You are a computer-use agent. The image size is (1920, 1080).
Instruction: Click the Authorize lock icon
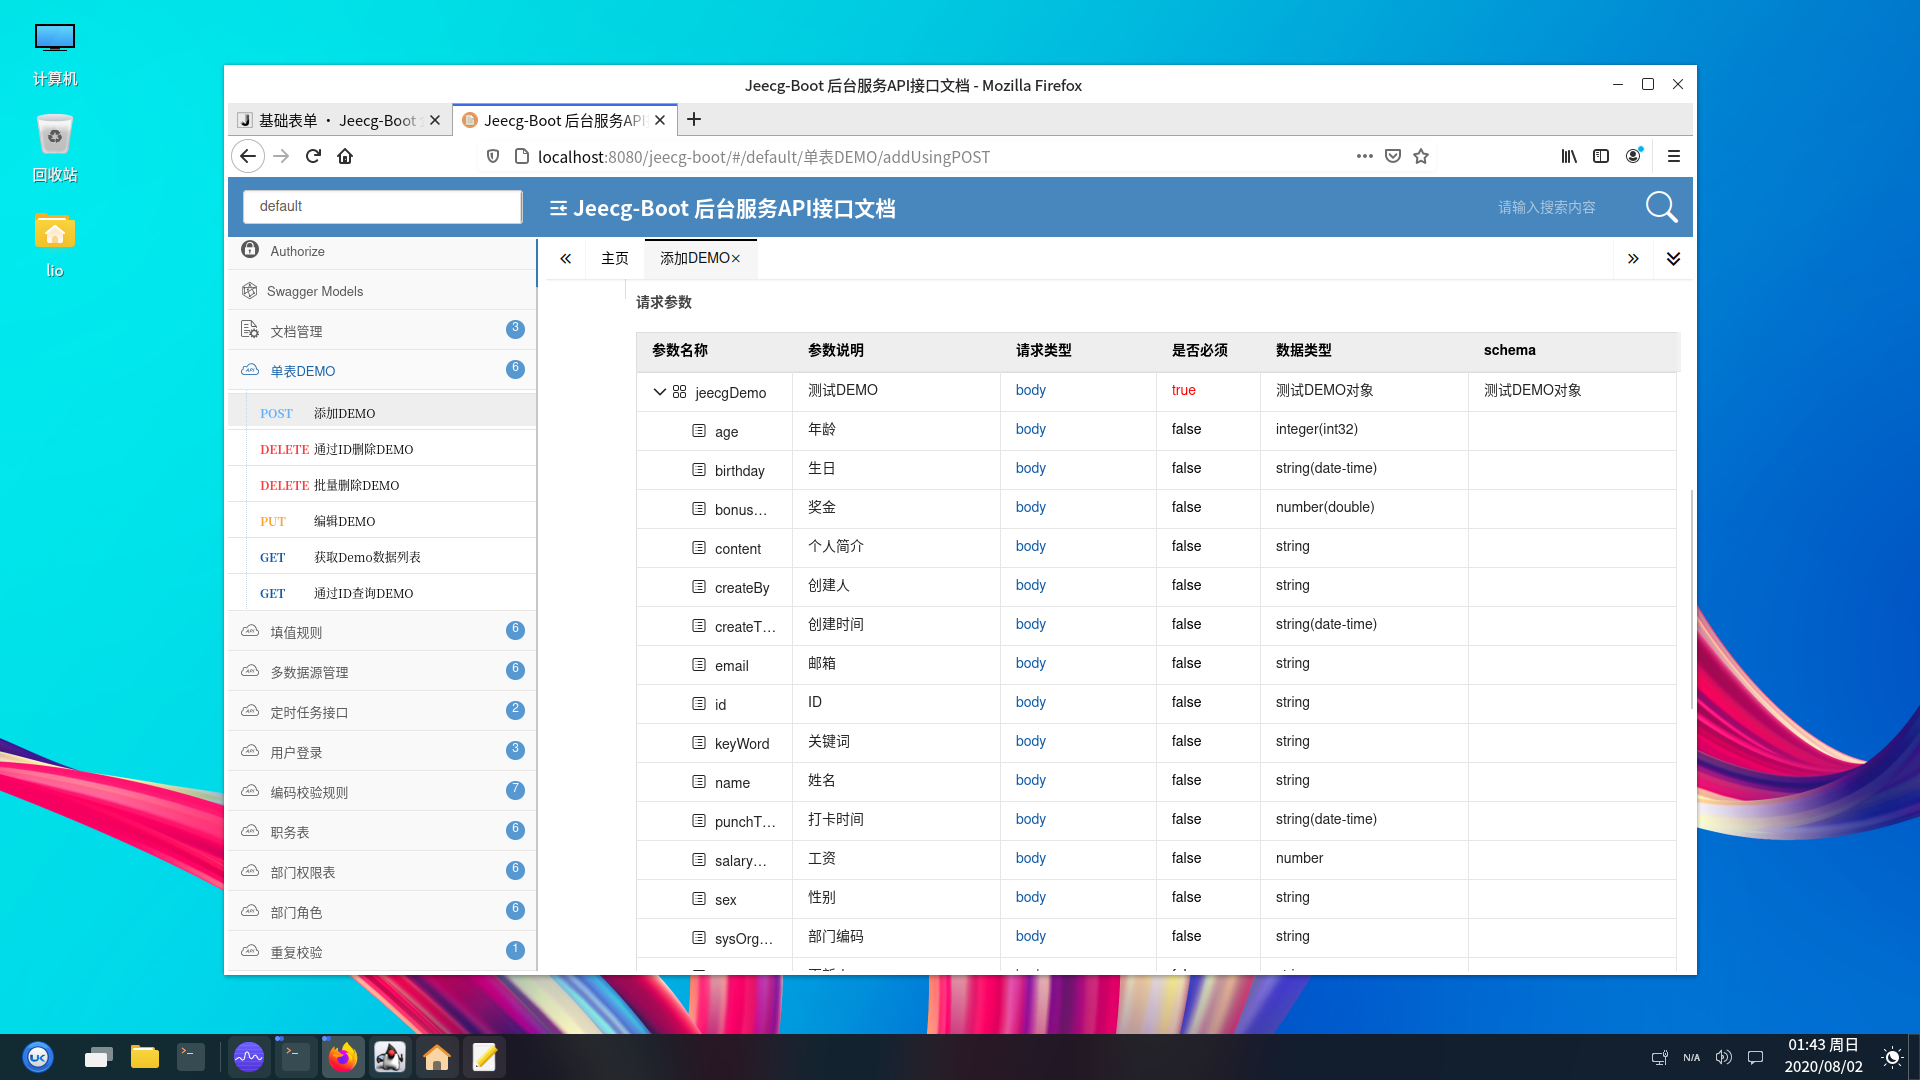[x=250, y=250]
